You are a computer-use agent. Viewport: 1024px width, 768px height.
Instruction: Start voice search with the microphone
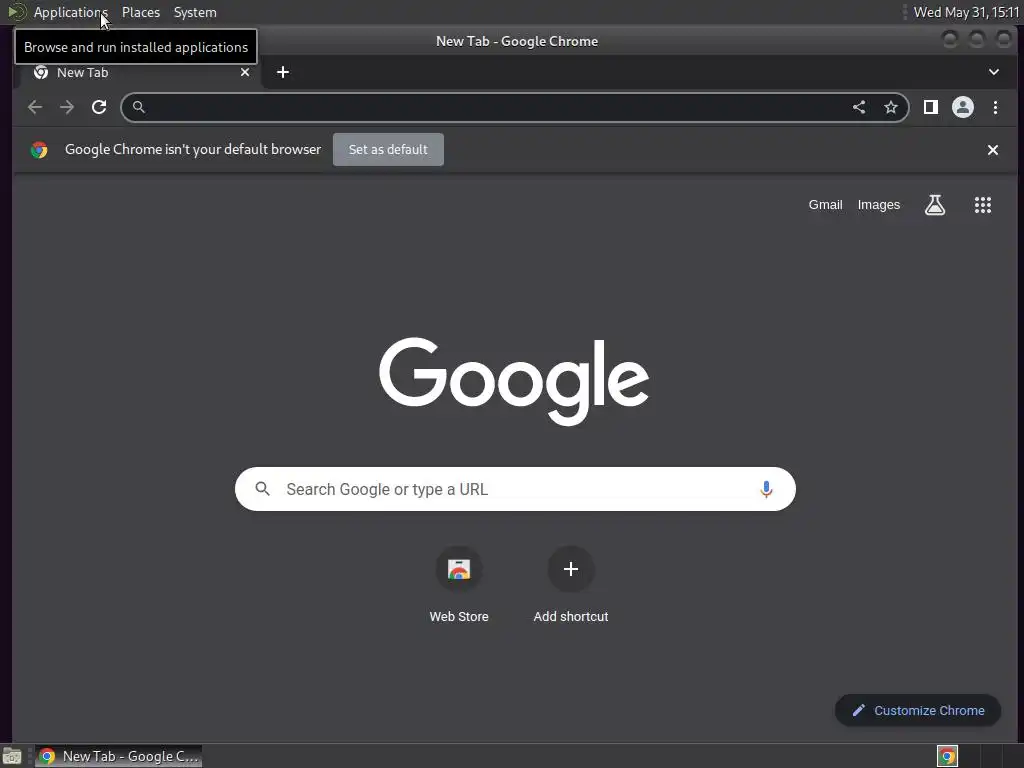coord(766,489)
